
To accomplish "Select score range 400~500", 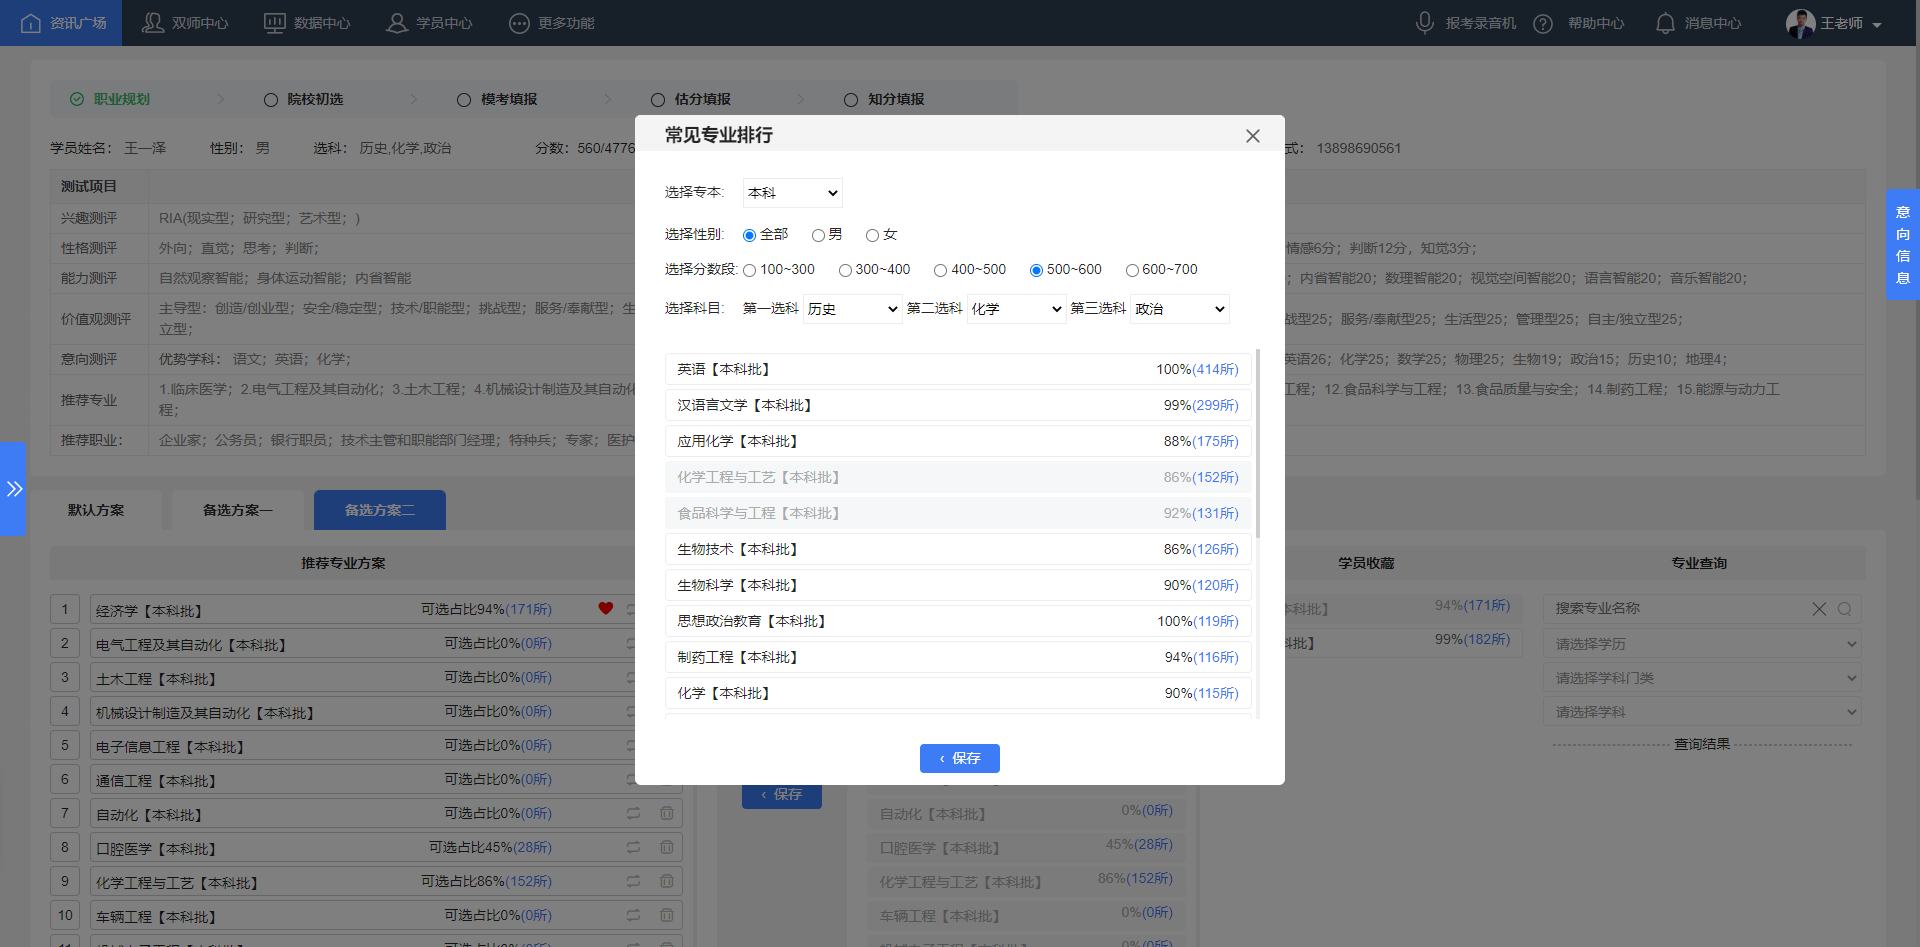I will coord(940,270).
